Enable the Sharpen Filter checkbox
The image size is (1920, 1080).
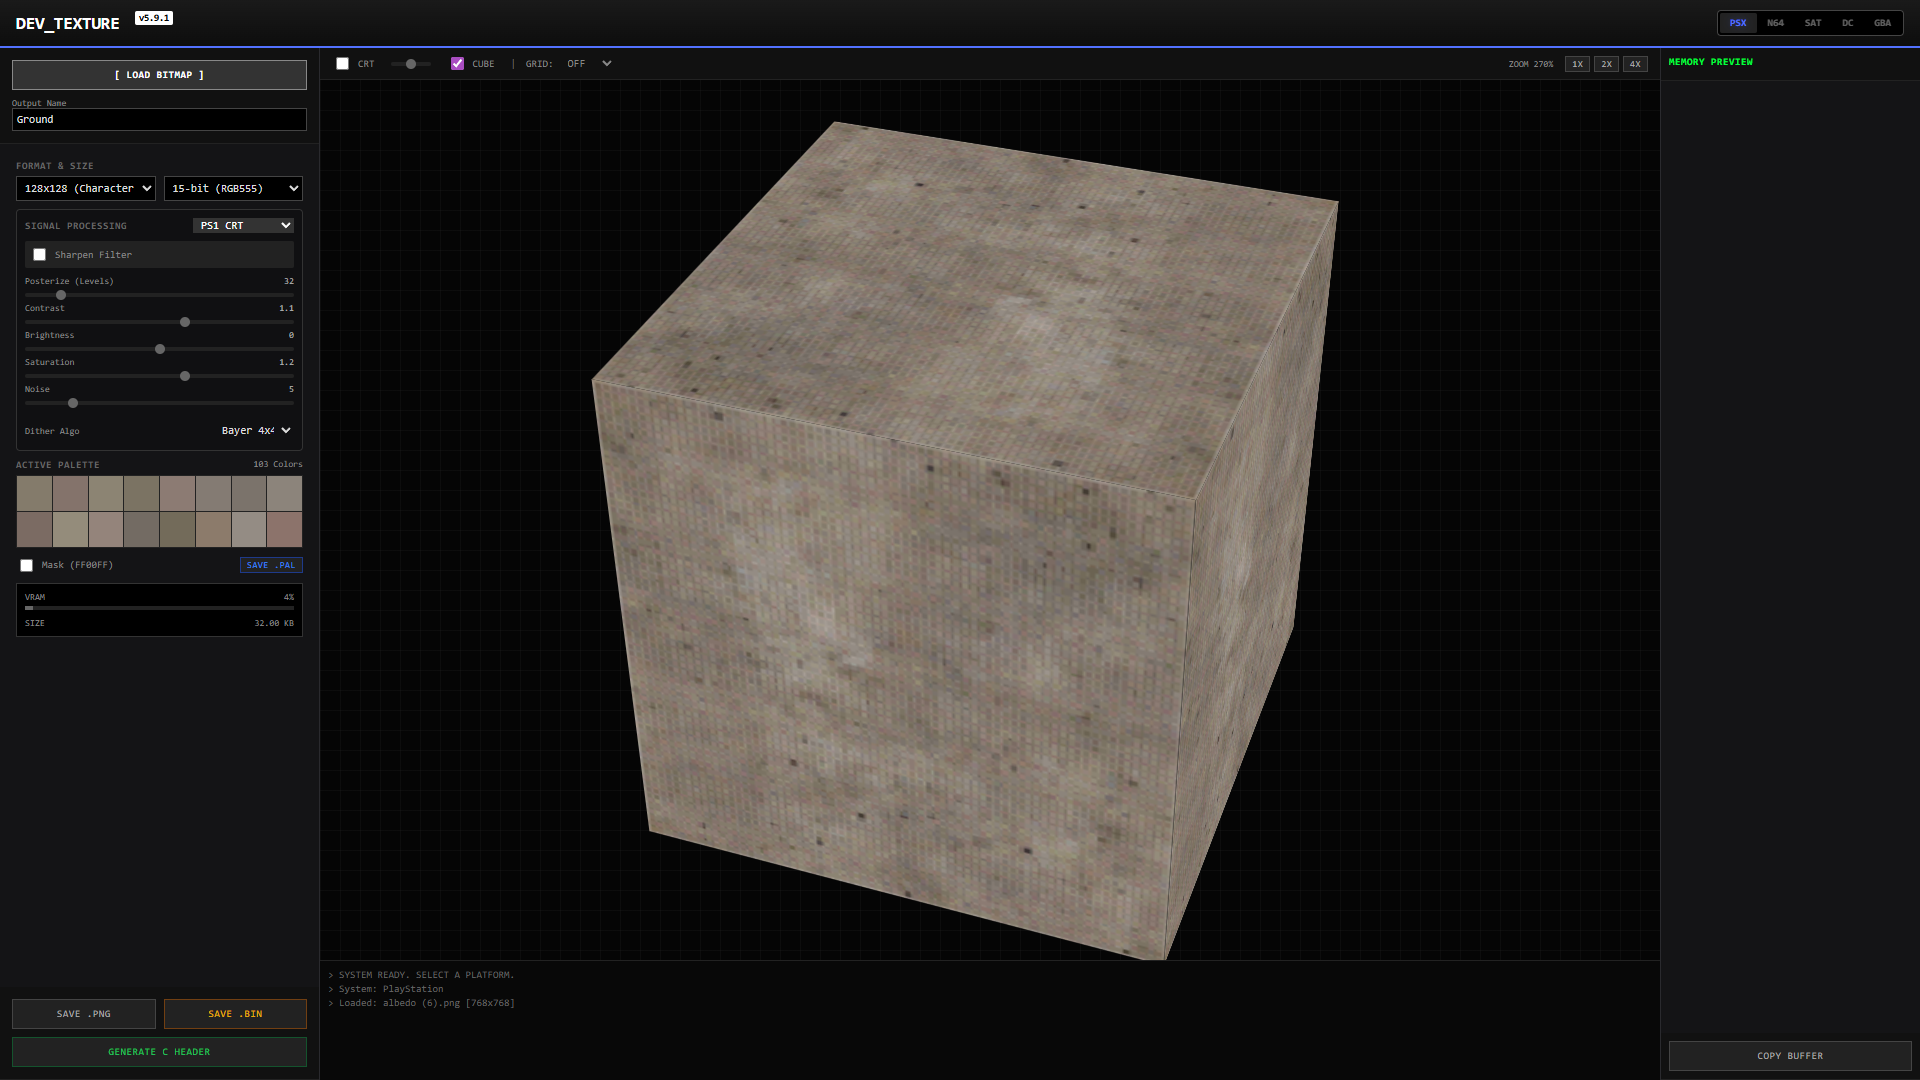point(40,255)
